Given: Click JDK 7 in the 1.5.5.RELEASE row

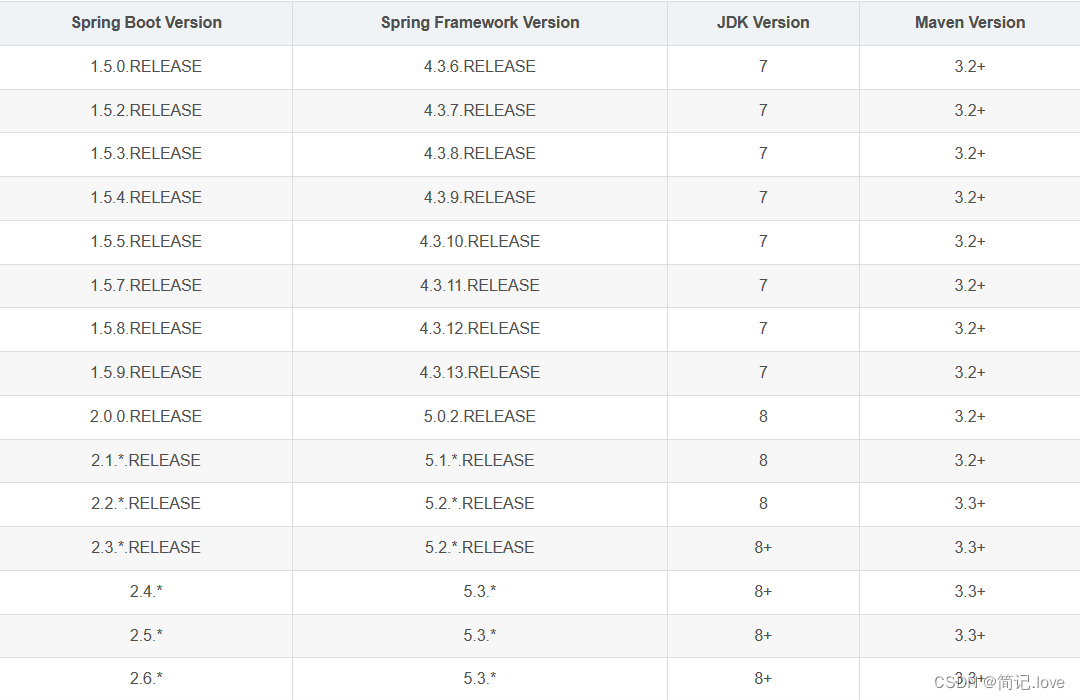Looking at the screenshot, I should [x=763, y=242].
